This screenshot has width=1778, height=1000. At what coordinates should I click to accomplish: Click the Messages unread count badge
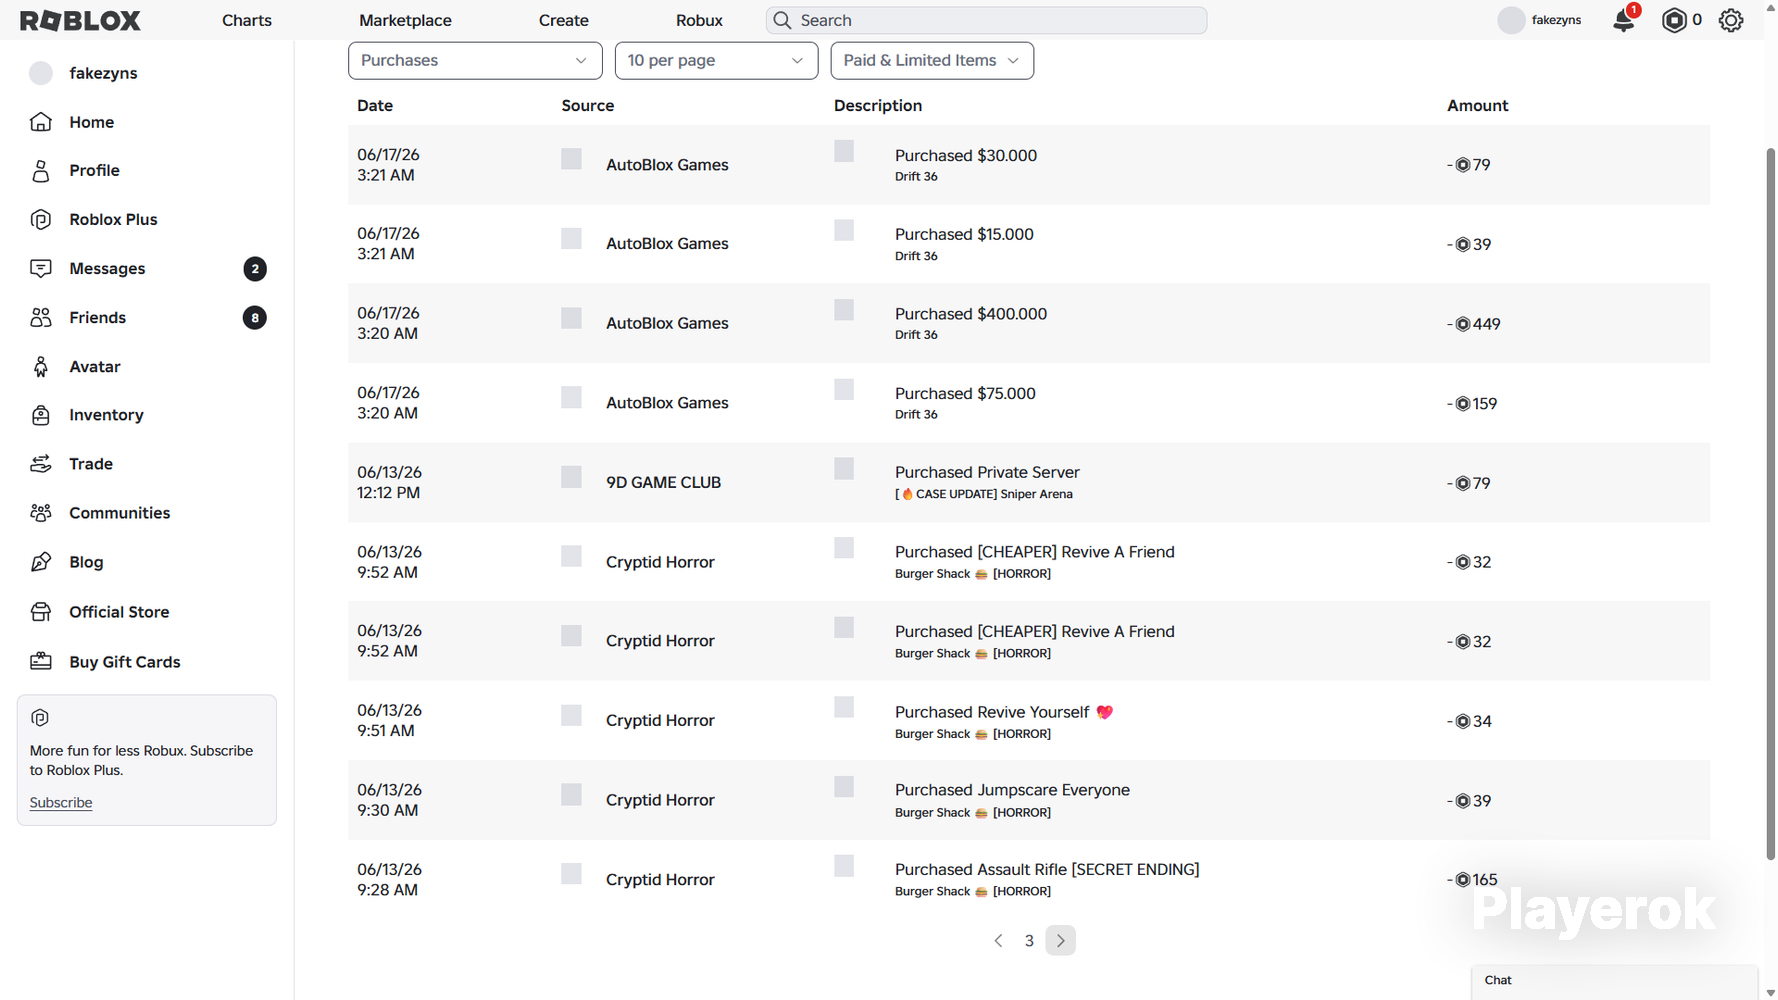click(x=255, y=268)
